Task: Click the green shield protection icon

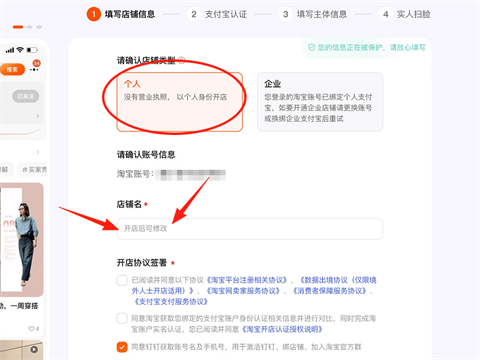Action: (x=311, y=48)
